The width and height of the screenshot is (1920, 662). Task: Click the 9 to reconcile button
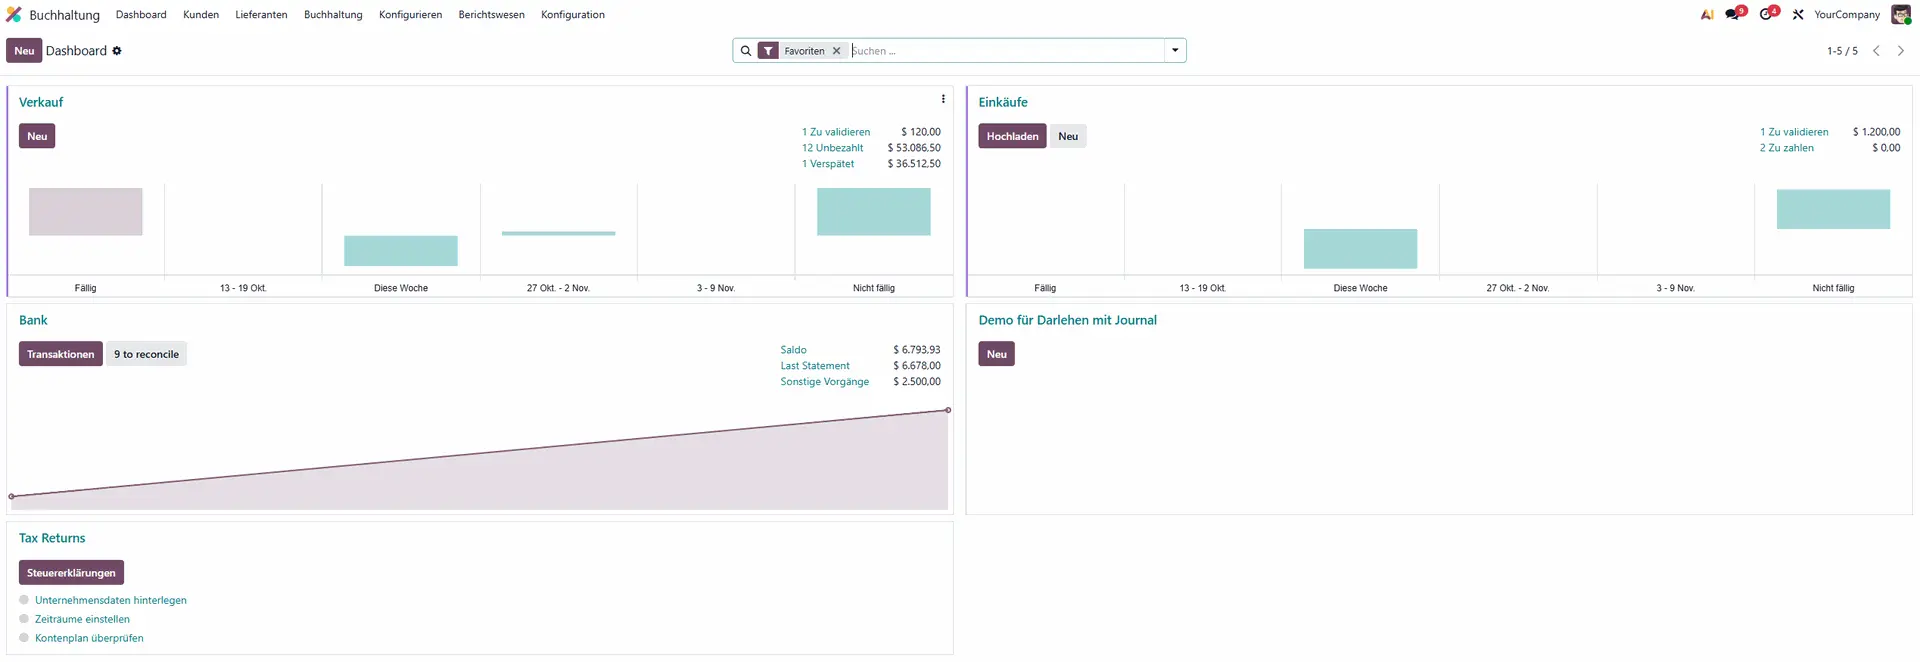coord(146,354)
